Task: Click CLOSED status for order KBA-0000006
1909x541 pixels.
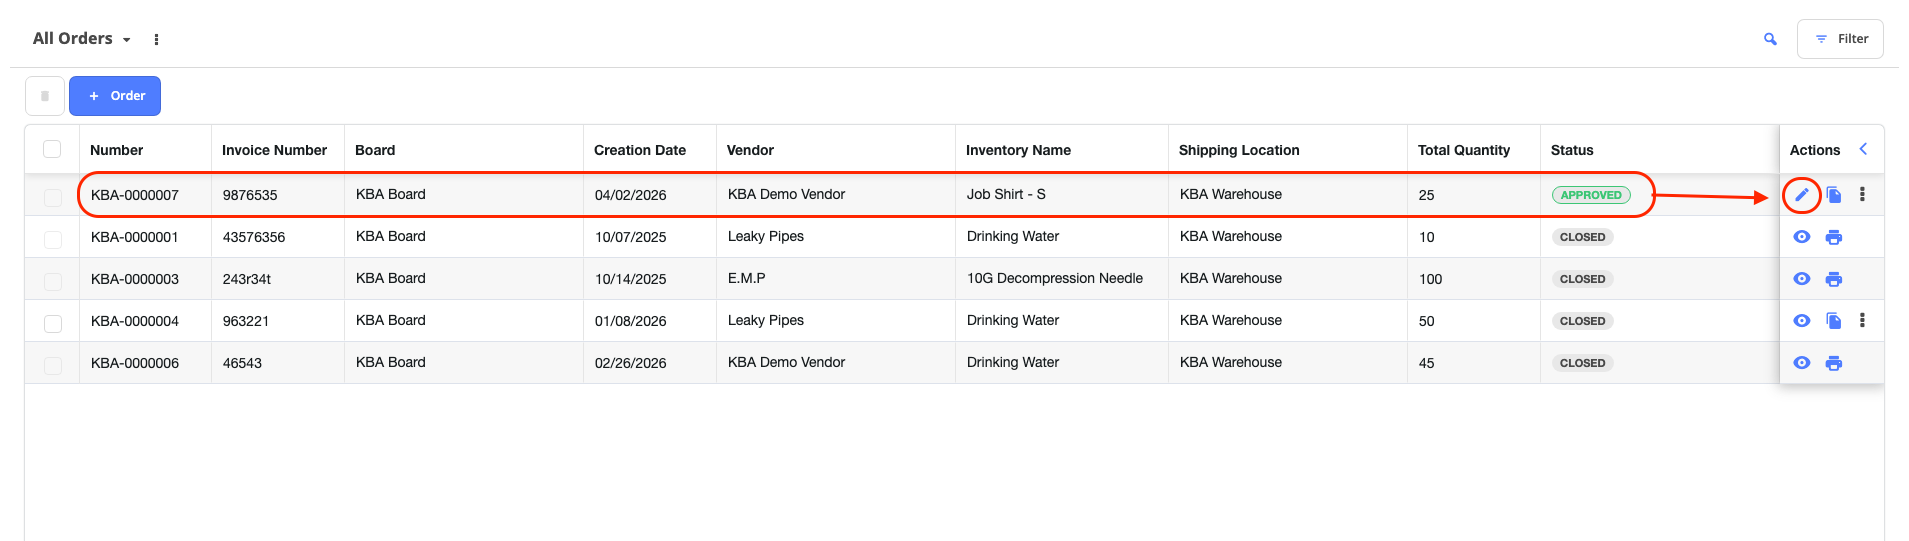Action: (1582, 363)
